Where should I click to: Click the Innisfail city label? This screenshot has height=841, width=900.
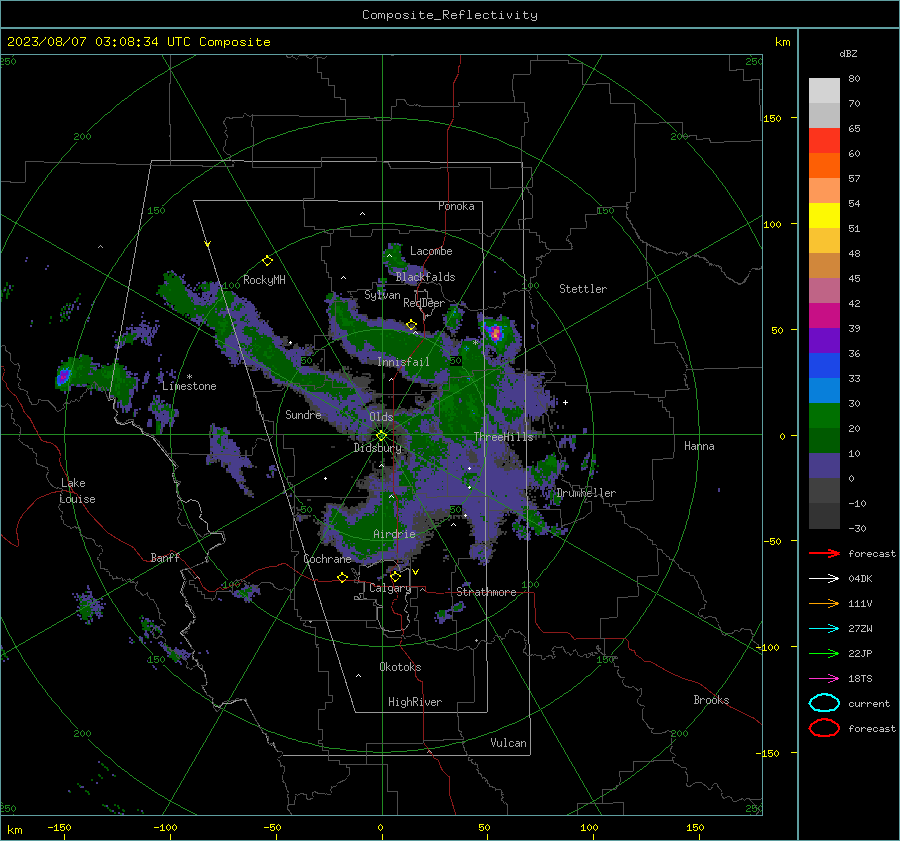(403, 362)
